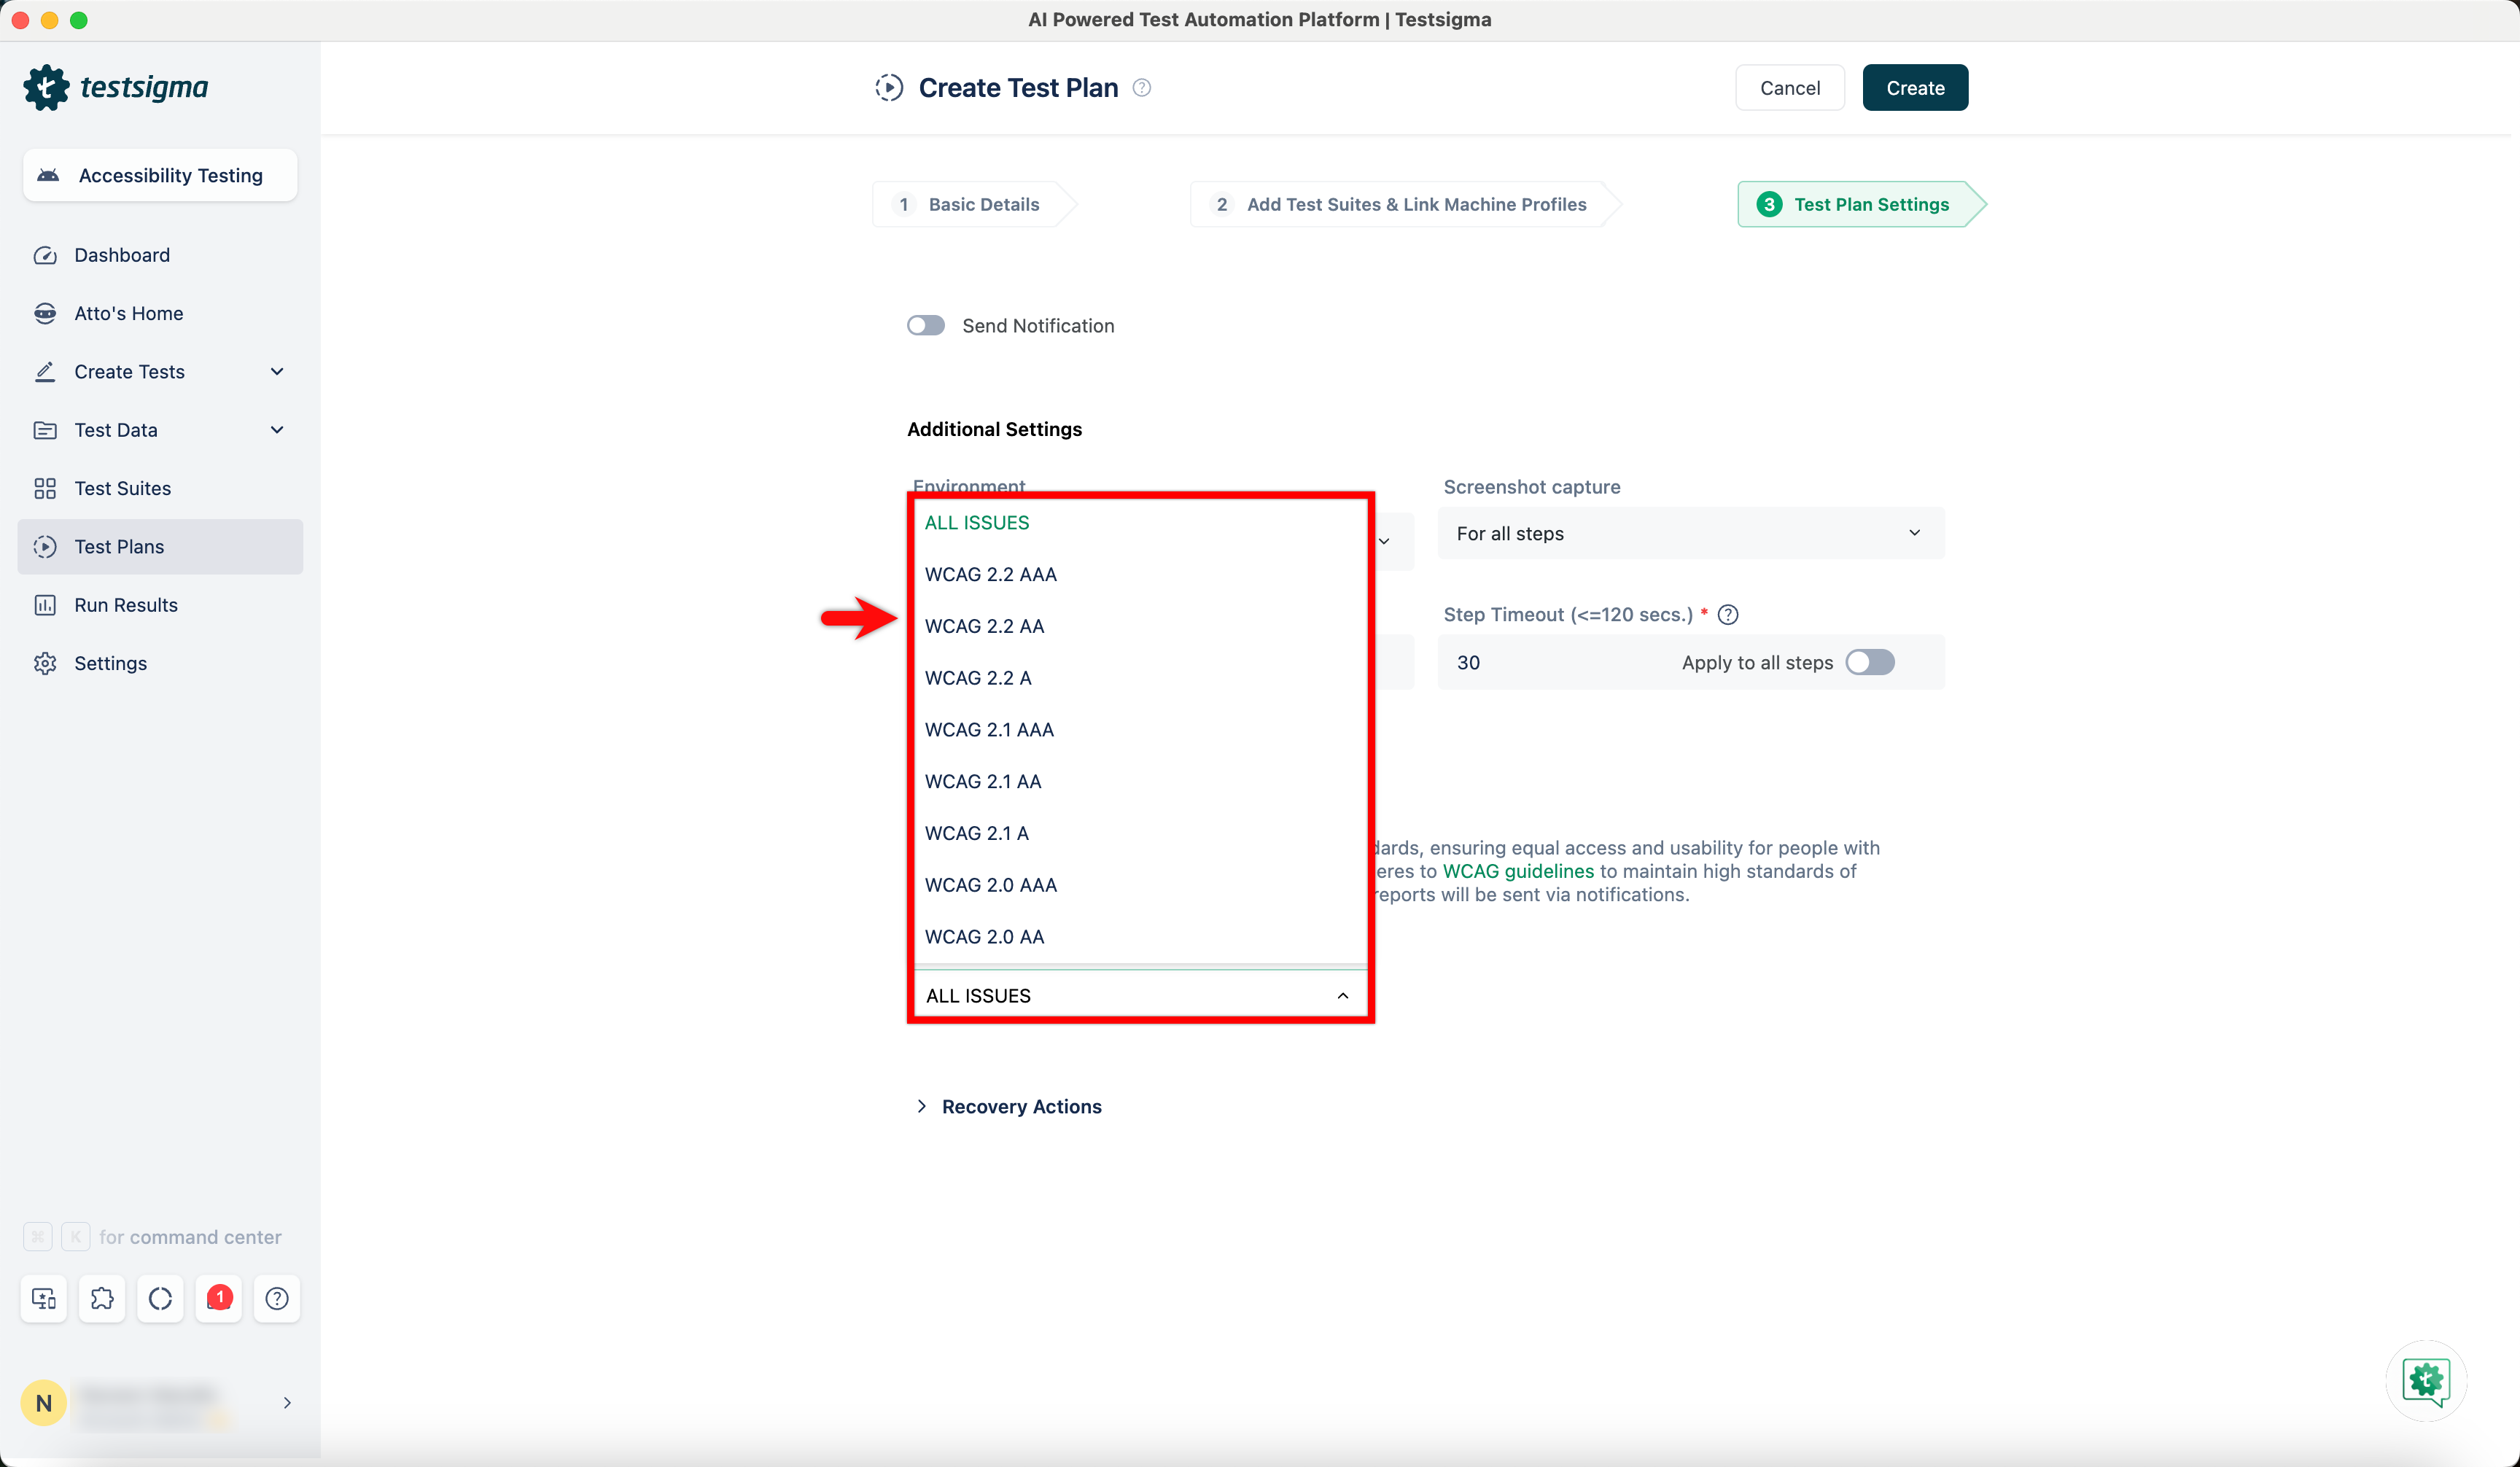Open Run Results in sidebar
Image resolution: width=2520 pixels, height=1467 pixels.
coord(126,605)
